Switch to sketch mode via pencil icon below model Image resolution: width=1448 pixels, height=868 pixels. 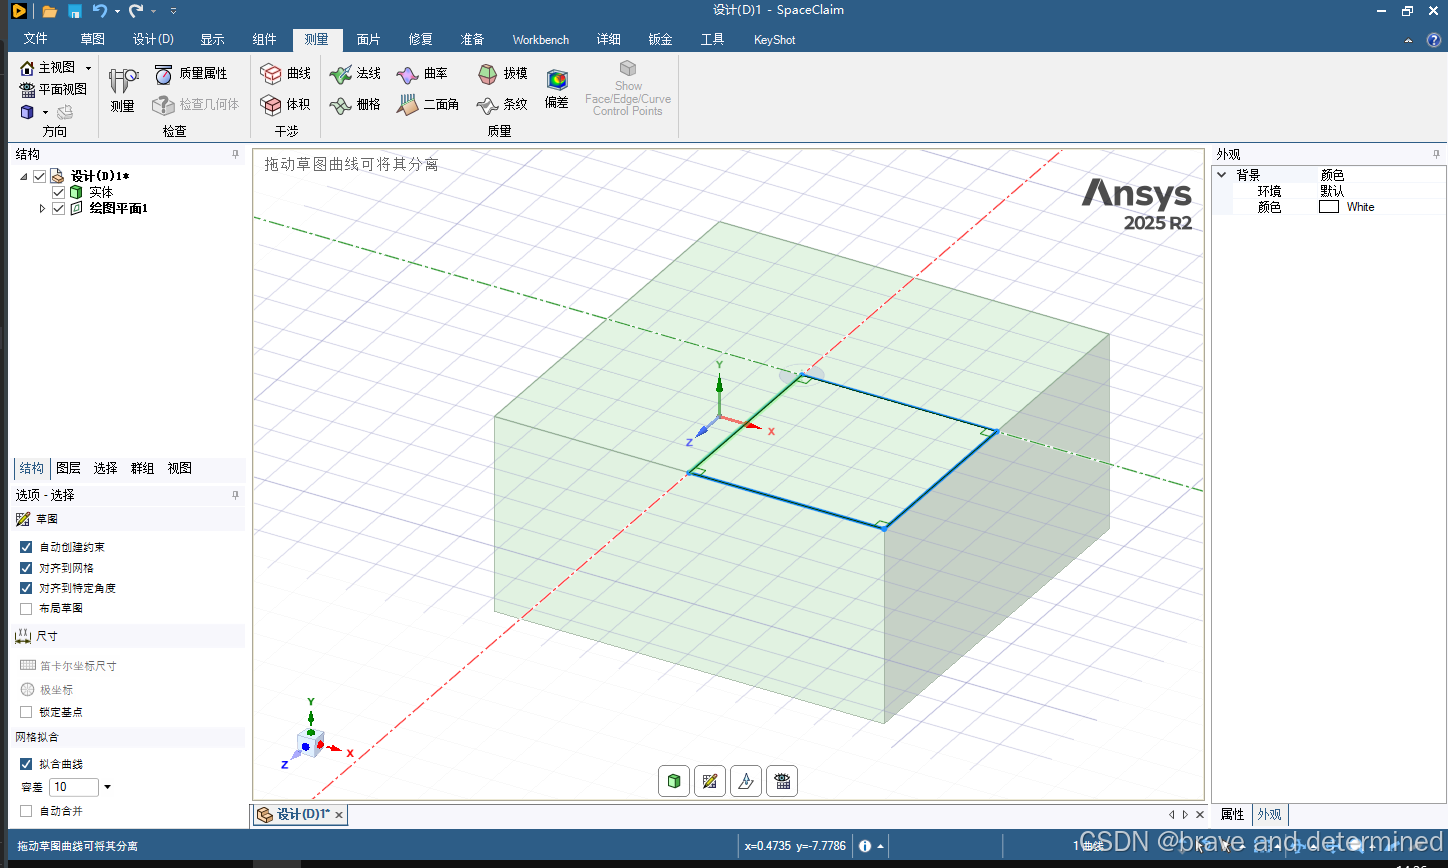pos(709,781)
